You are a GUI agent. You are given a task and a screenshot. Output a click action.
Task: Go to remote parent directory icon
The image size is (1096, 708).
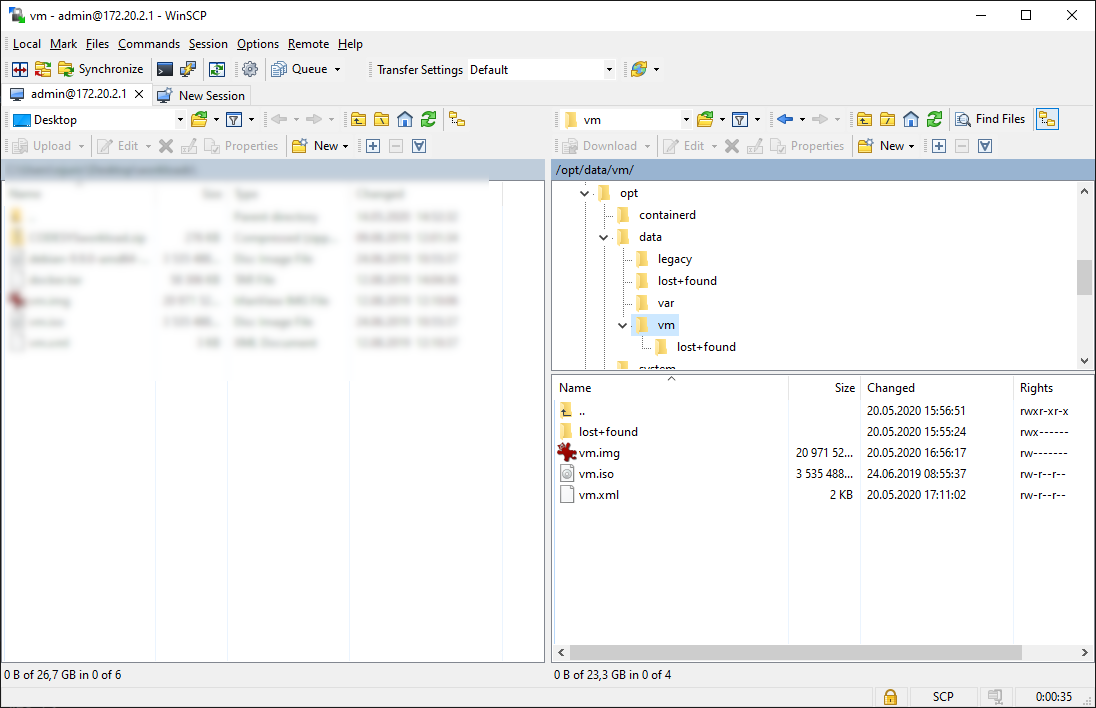coord(864,119)
